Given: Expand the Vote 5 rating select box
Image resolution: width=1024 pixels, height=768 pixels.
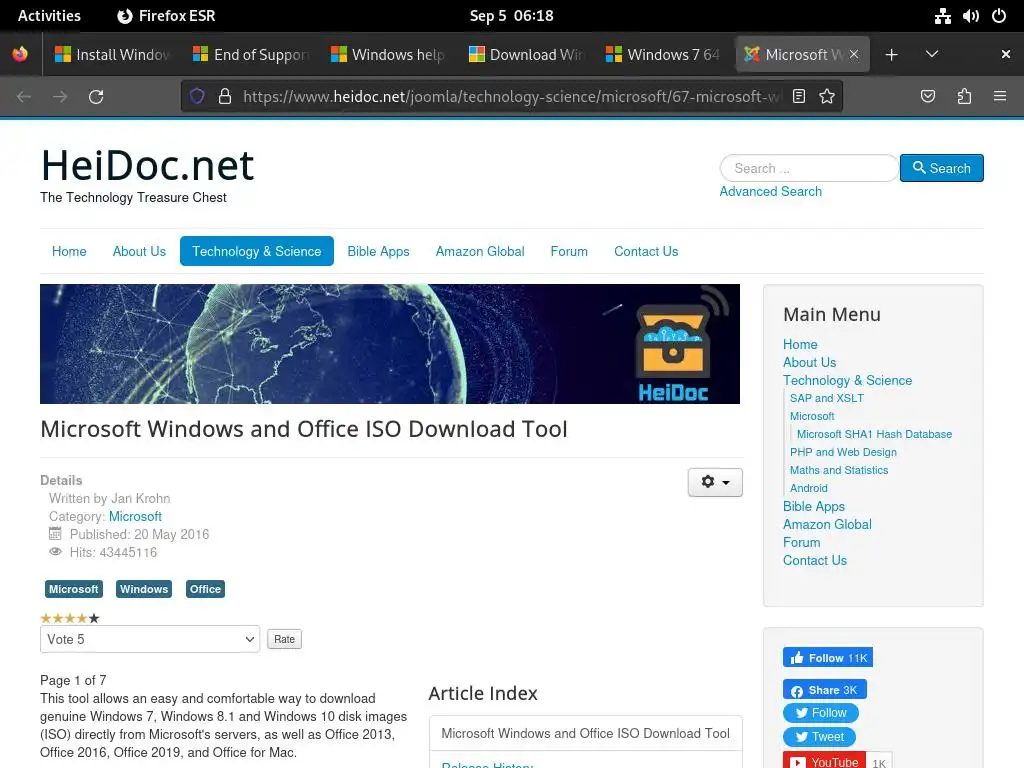Looking at the screenshot, I should pyautogui.click(x=150, y=639).
